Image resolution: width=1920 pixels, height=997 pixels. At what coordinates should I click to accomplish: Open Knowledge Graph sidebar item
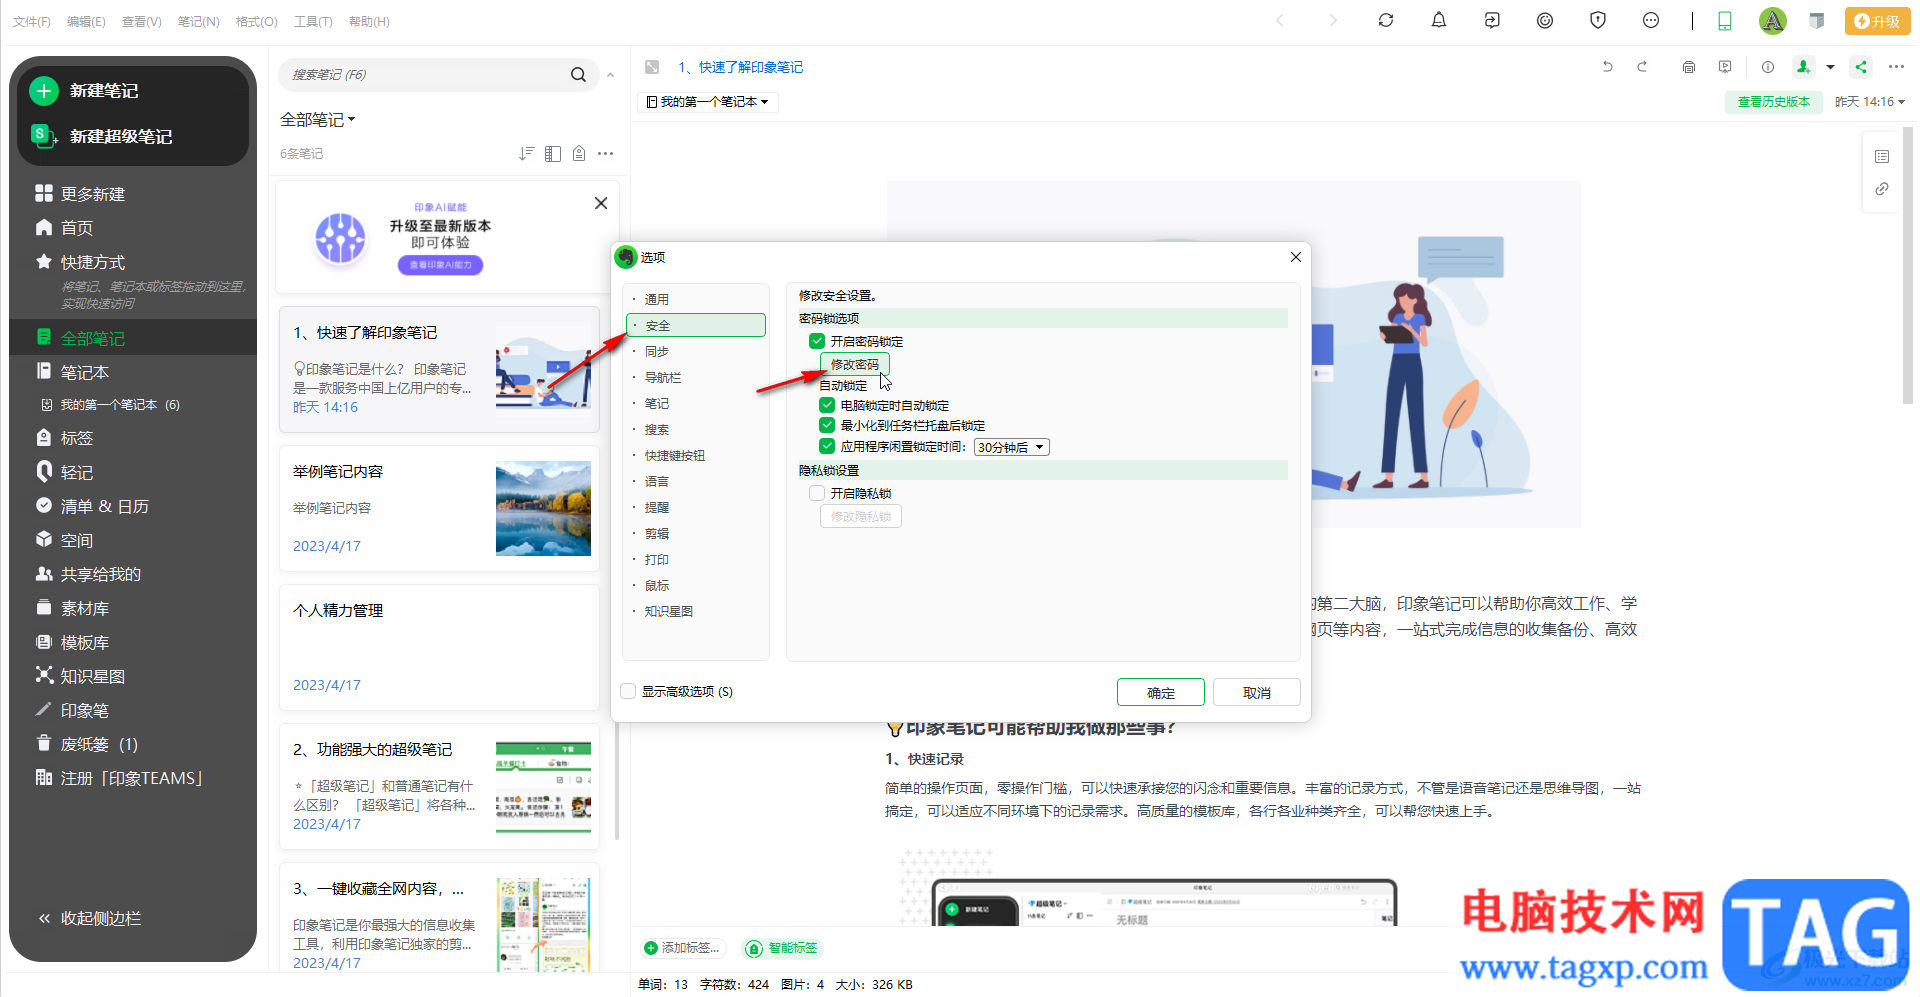click(x=81, y=676)
